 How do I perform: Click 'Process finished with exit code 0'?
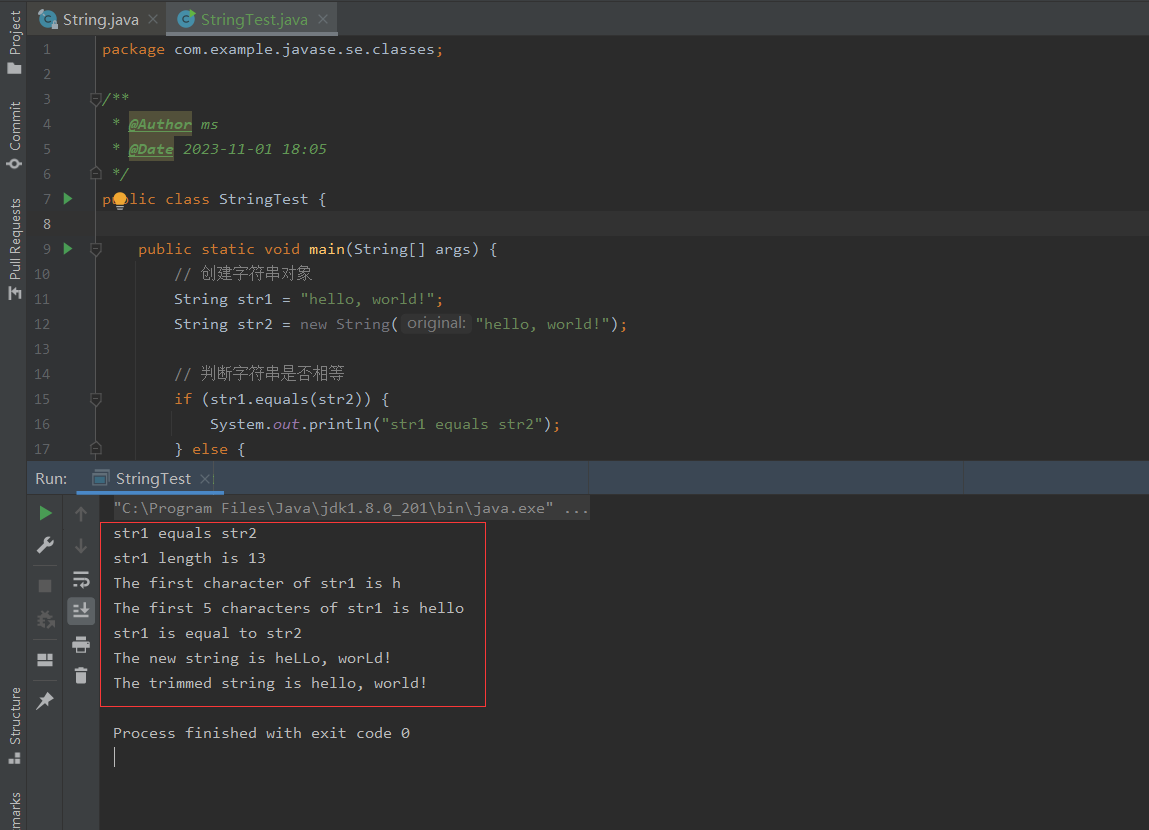[261, 733]
